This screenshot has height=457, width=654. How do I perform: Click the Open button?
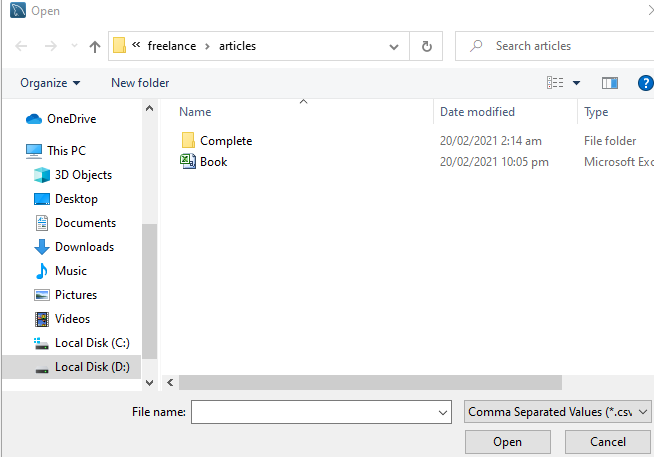(x=507, y=442)
